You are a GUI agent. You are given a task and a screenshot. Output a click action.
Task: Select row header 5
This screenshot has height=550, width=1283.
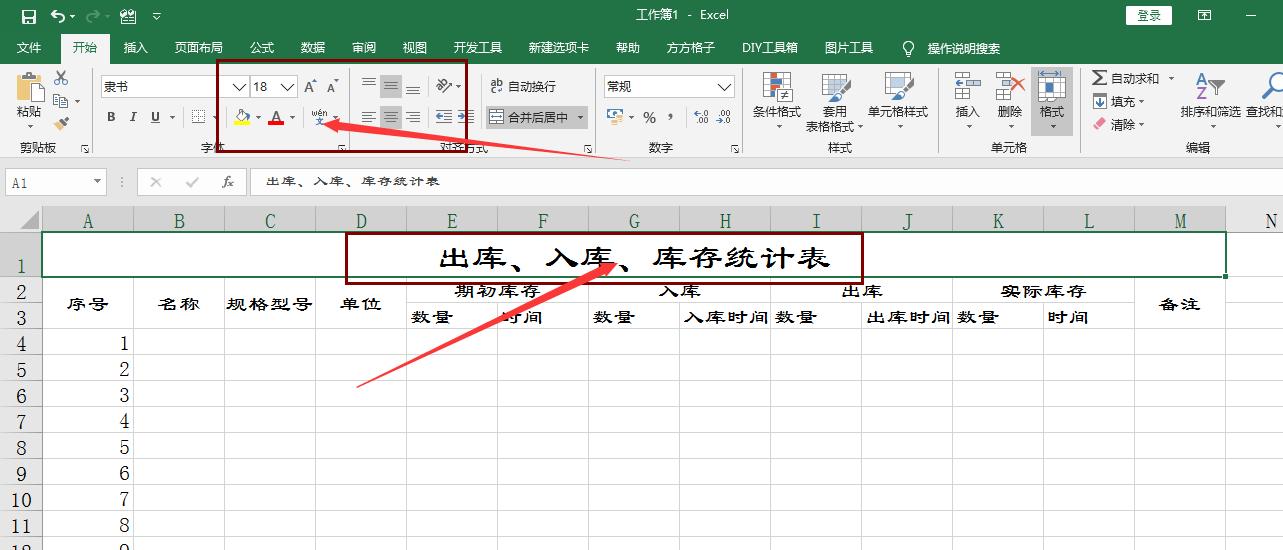(x=21, y=369)
